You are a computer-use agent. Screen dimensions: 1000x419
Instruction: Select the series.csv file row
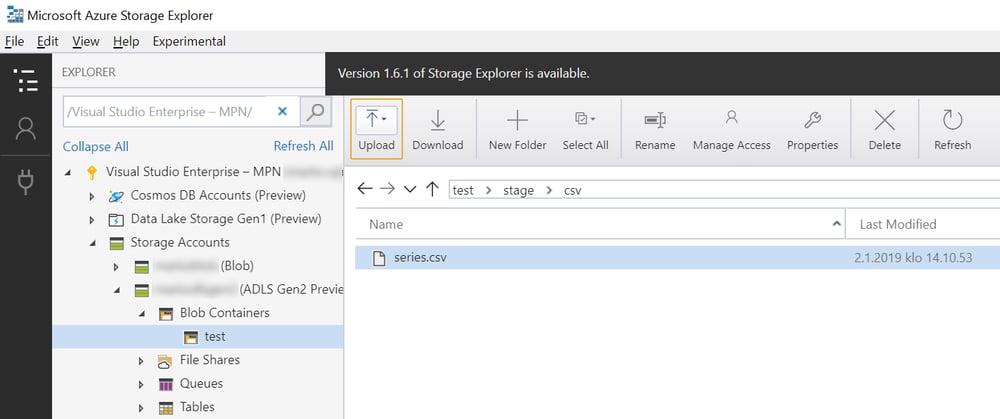tap(677, 258)
